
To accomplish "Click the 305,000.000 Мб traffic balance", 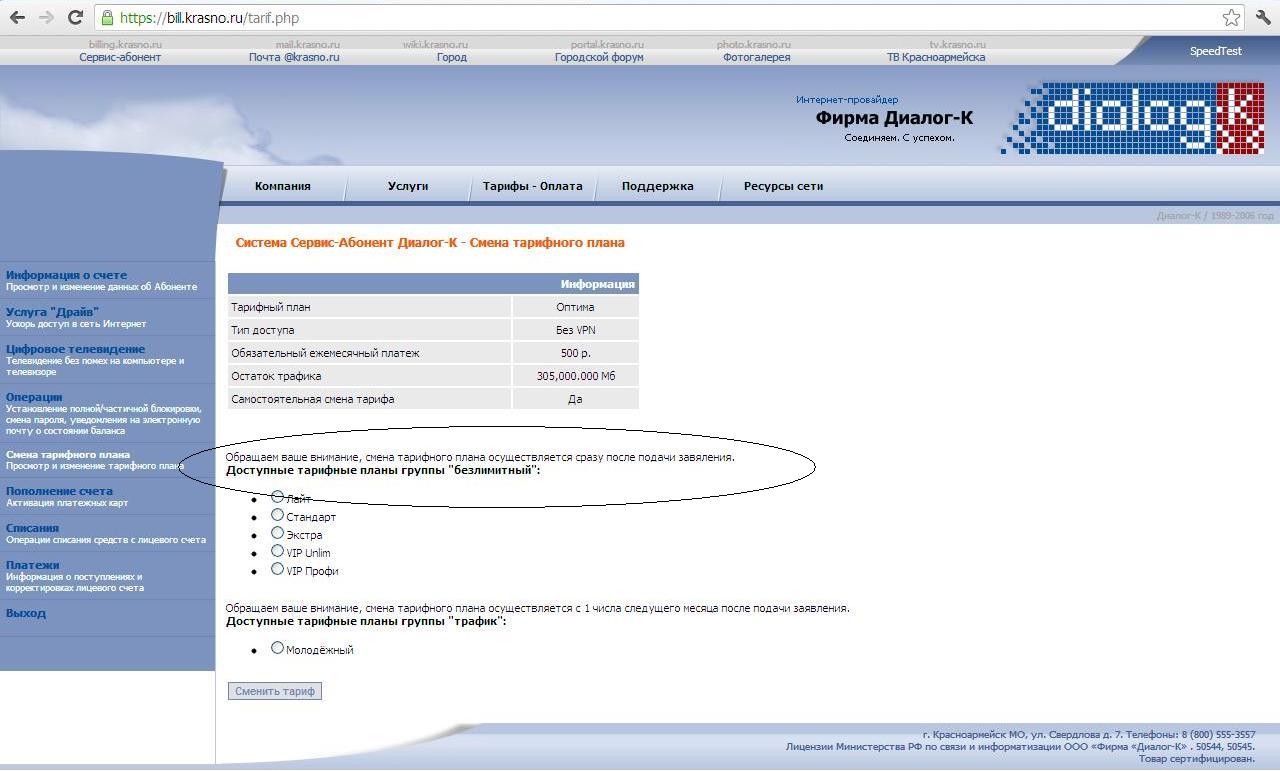I will pos(575,376).
